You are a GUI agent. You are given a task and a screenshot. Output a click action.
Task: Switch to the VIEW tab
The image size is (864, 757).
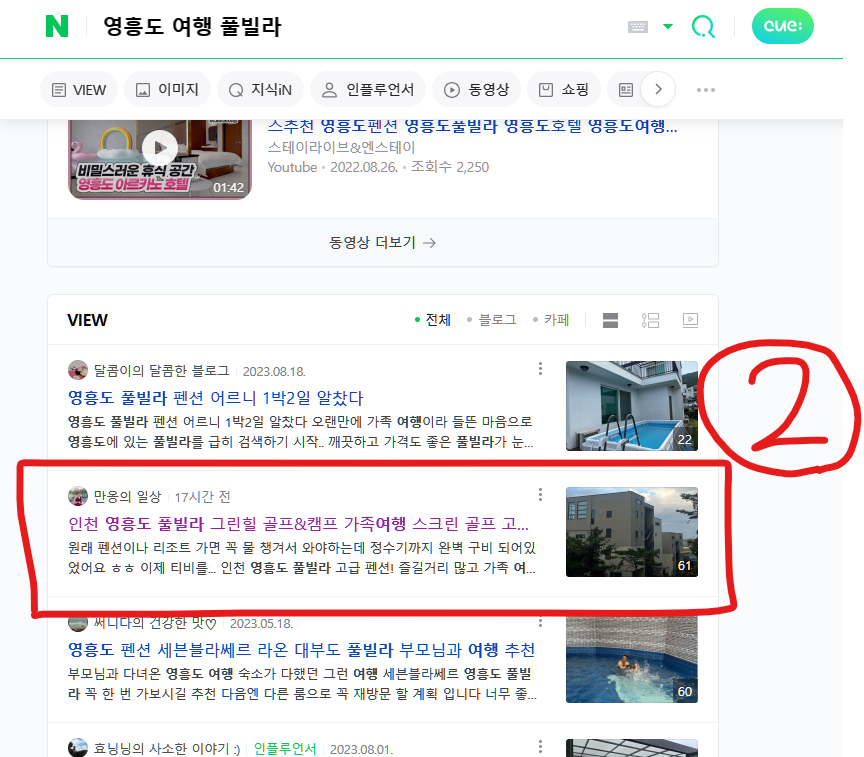click(x=79, y=90)
